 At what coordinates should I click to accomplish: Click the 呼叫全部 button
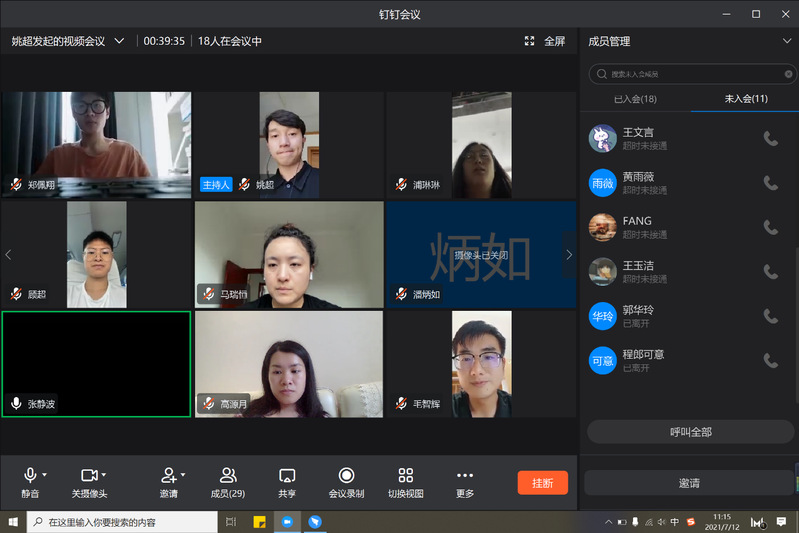click(689, 432)
